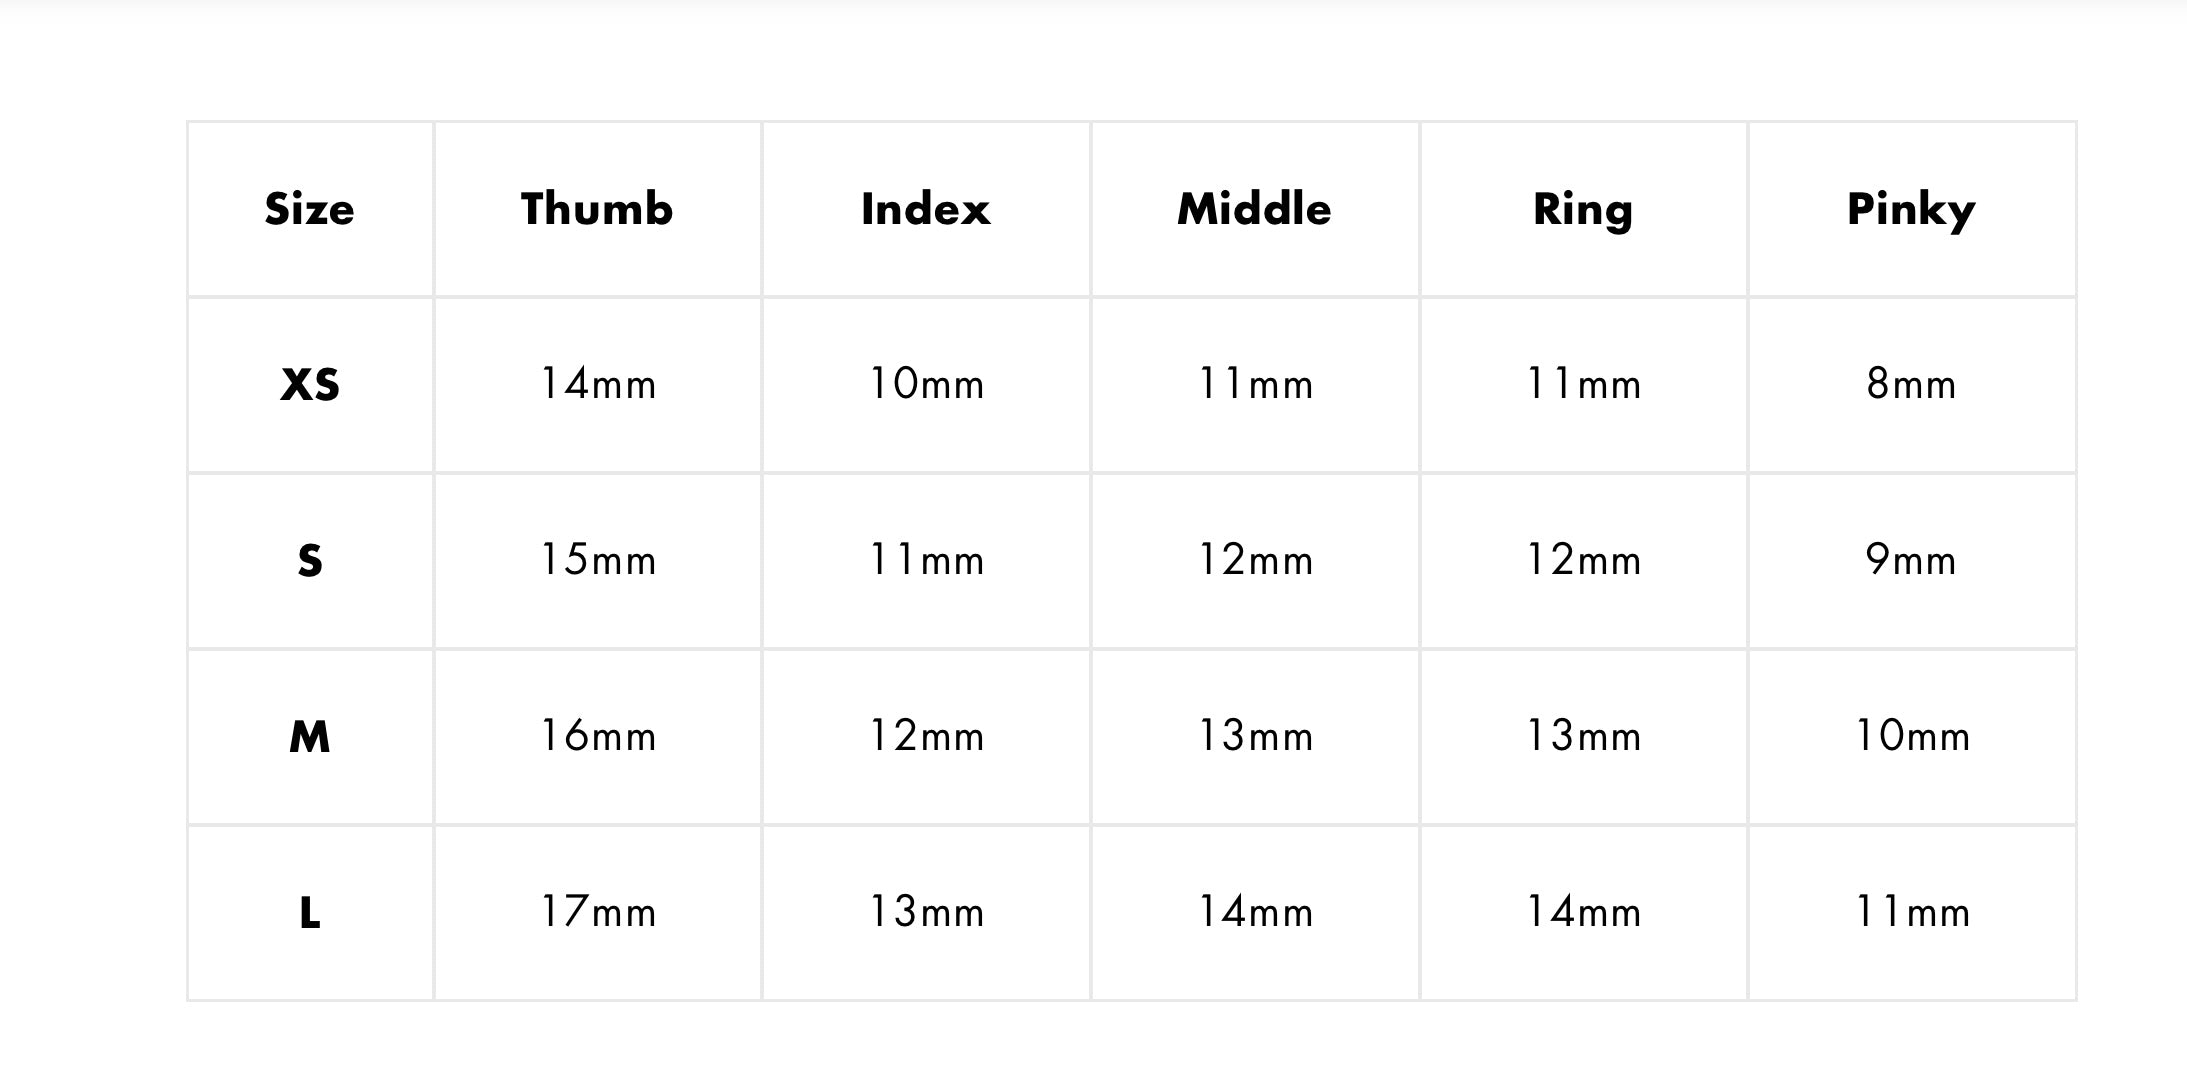Click the M row index 12mm cell
Image resolution: width=2187 pixels, height=1086 pixels.
pyautogui.click(x=926, y=737)
